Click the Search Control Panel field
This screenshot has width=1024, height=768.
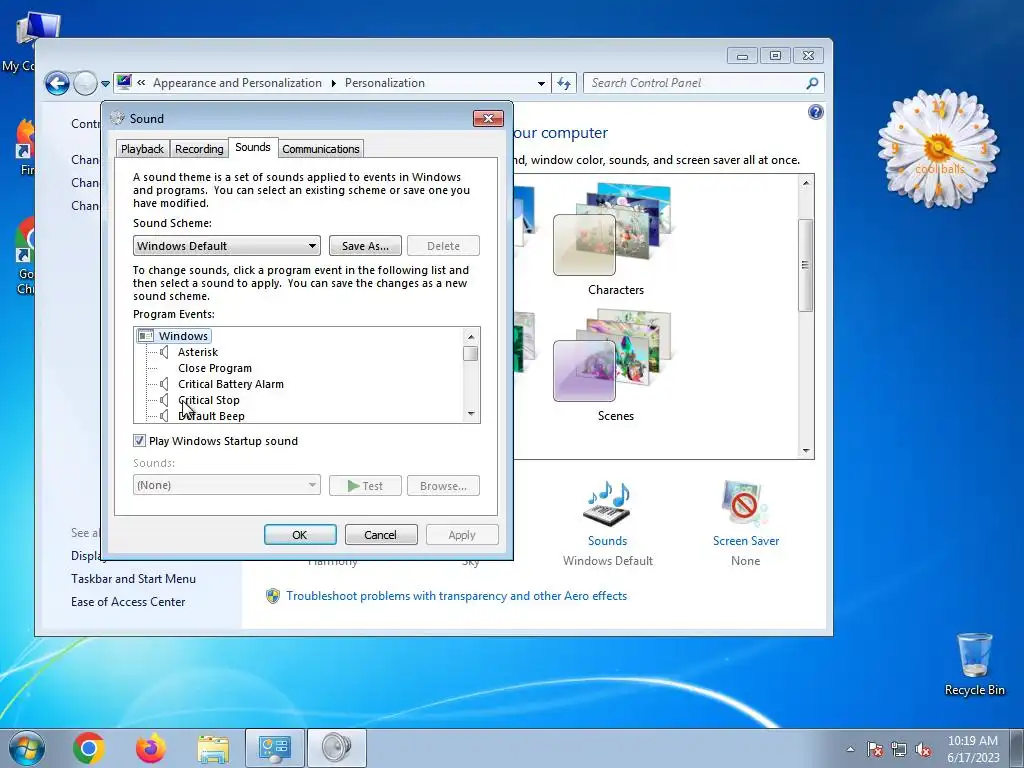click(696, 83)
